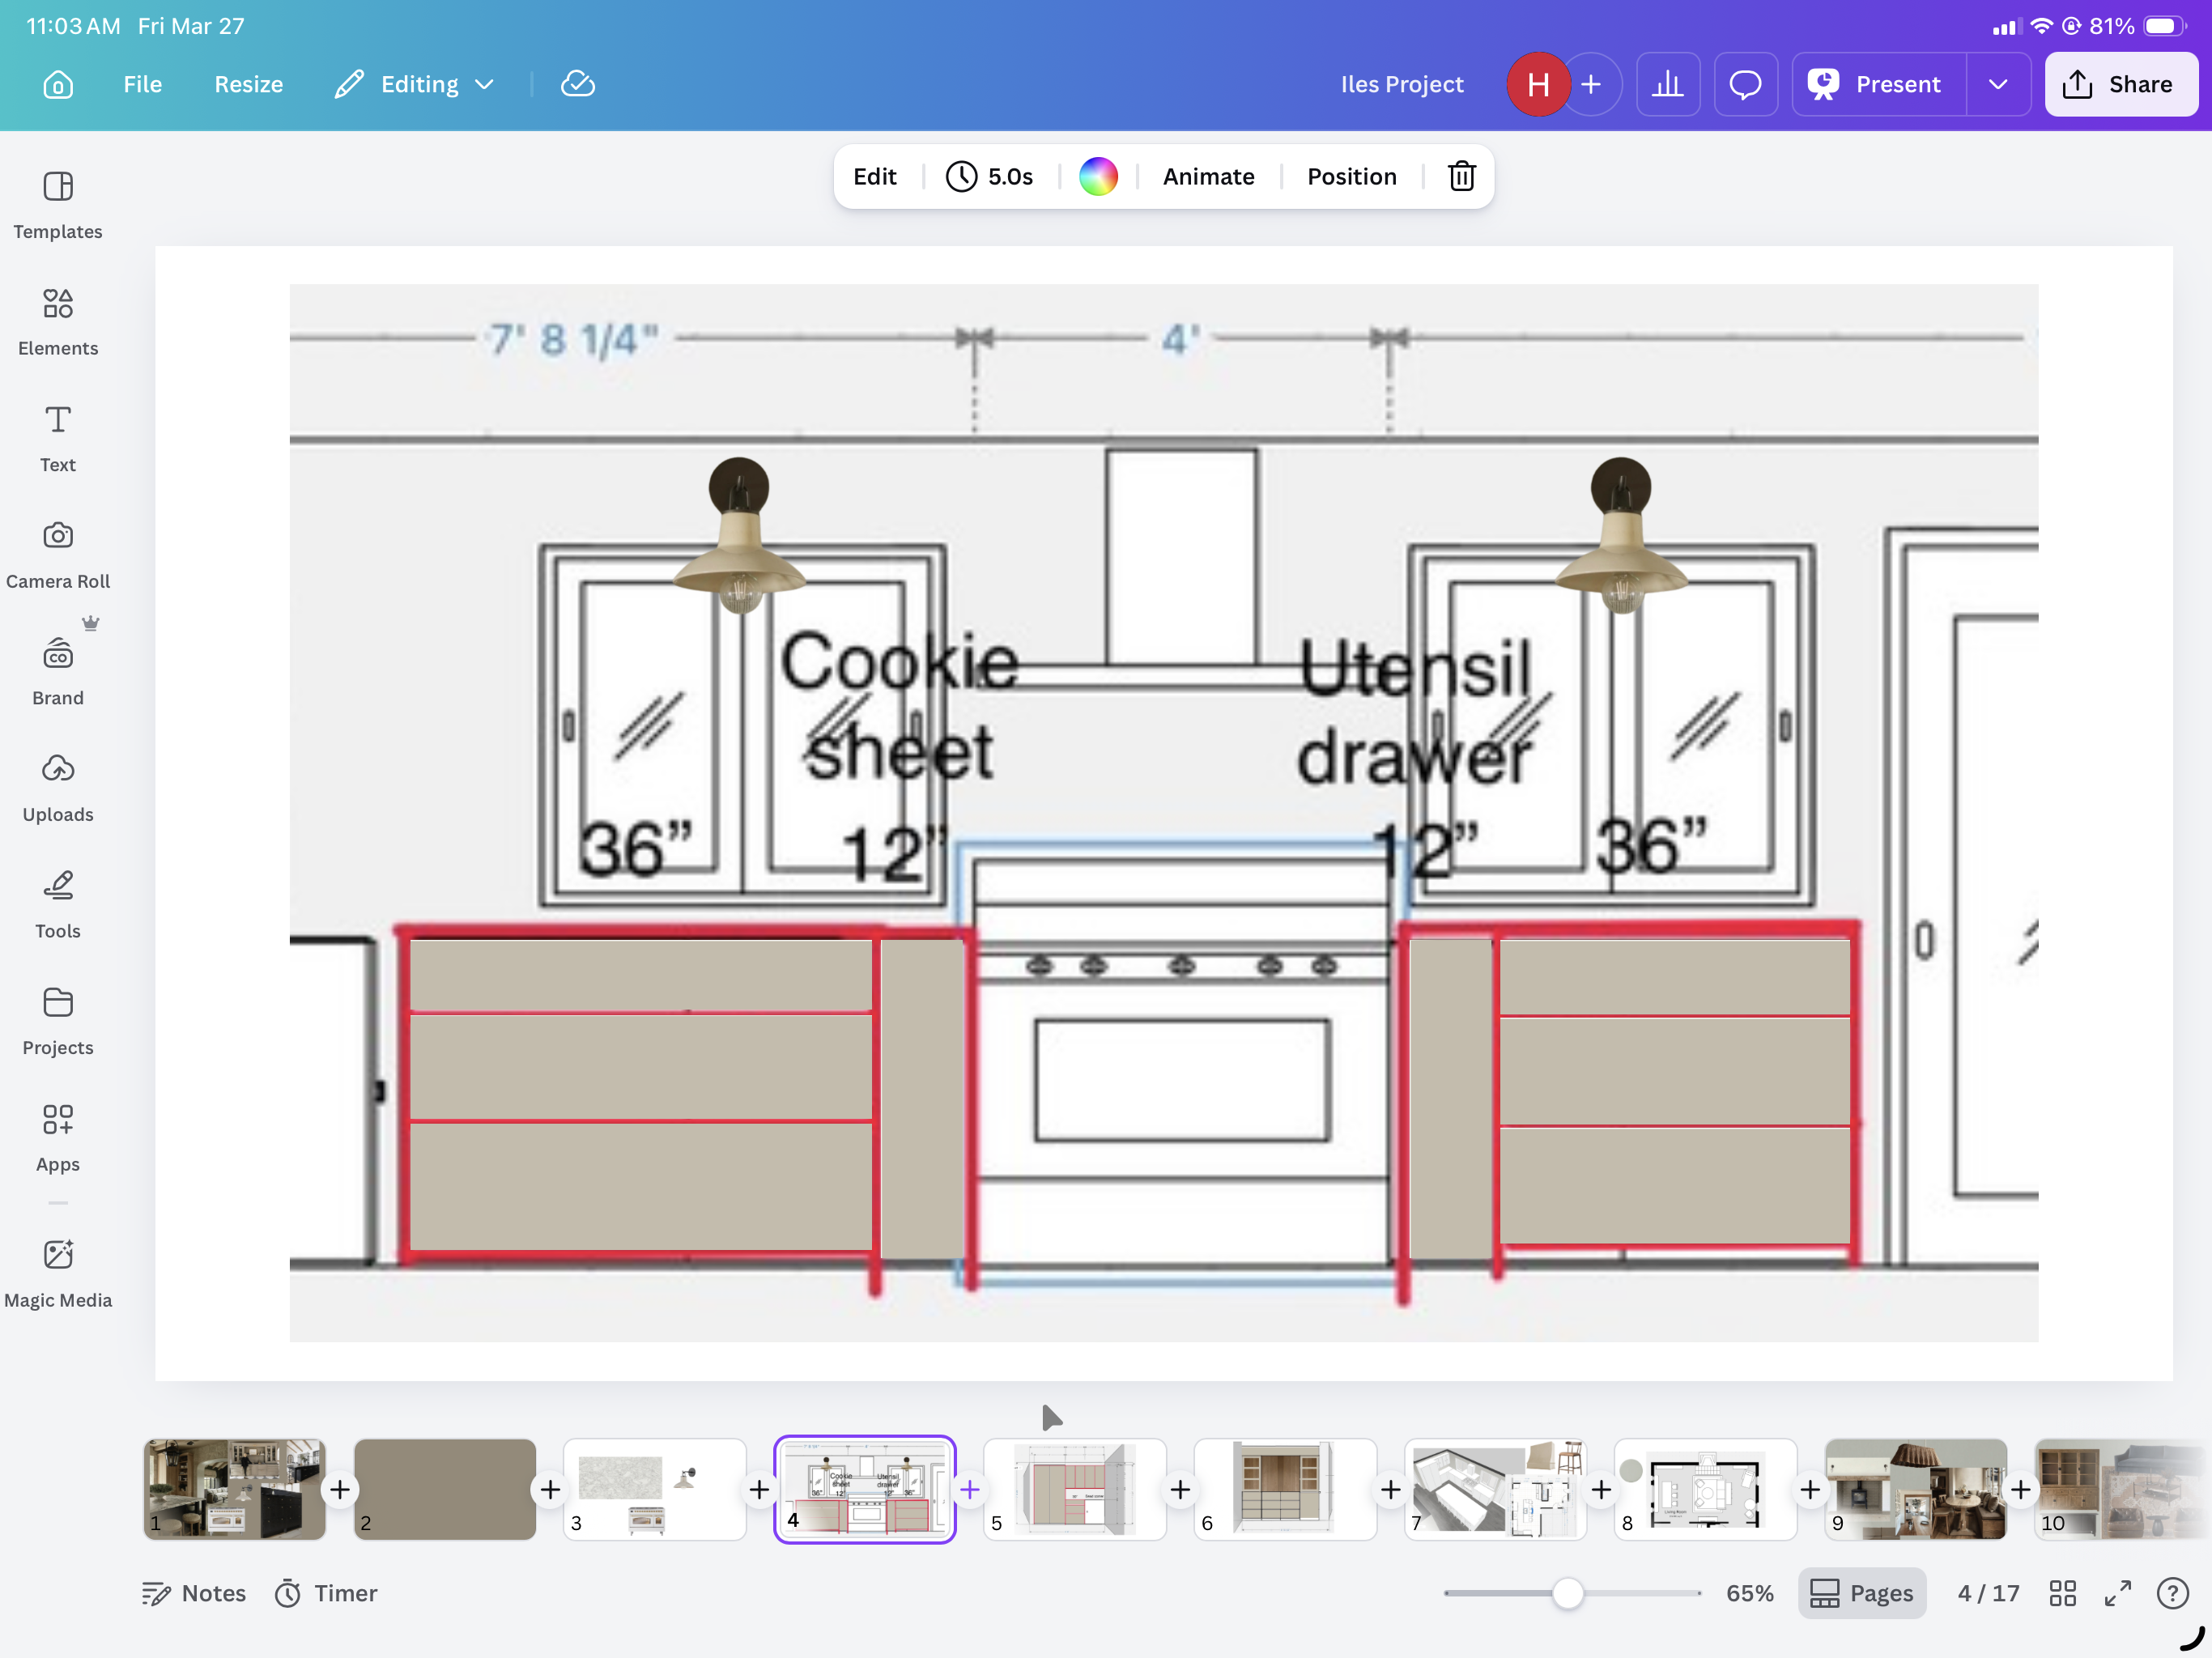The width and height of the screenshot is (2212, 1658).
Task: Open the Magic Media app
Action: [58, 1273]
